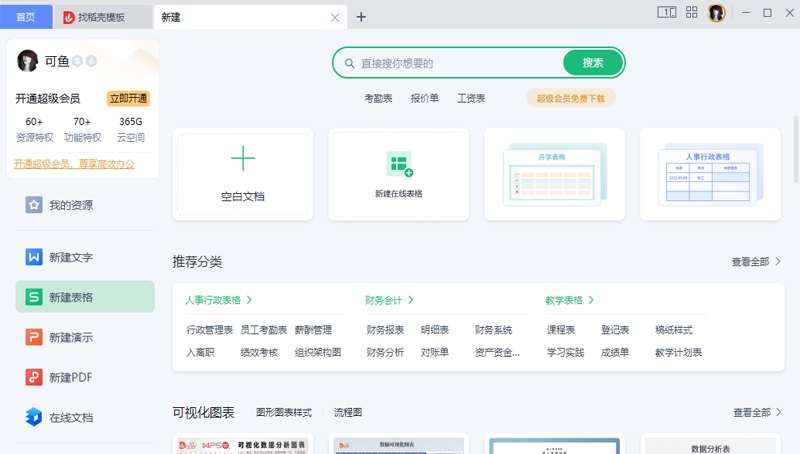800x454 pixels.
Task: Click the 新建在线表格 grid icon
Action: [399, 164]
